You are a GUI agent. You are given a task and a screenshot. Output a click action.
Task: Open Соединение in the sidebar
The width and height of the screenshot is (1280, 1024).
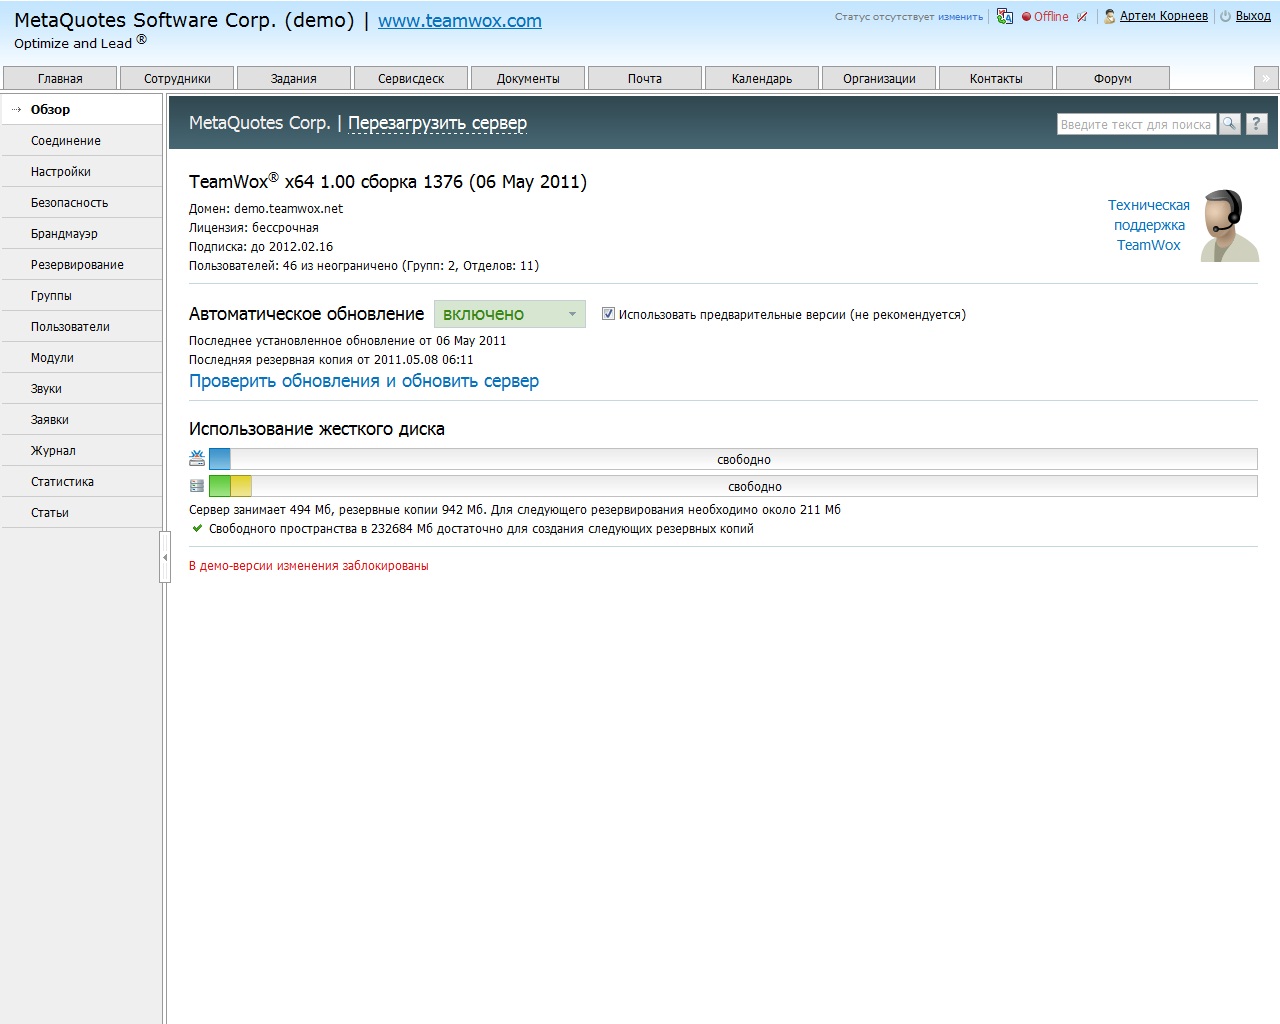coord(81,141)
